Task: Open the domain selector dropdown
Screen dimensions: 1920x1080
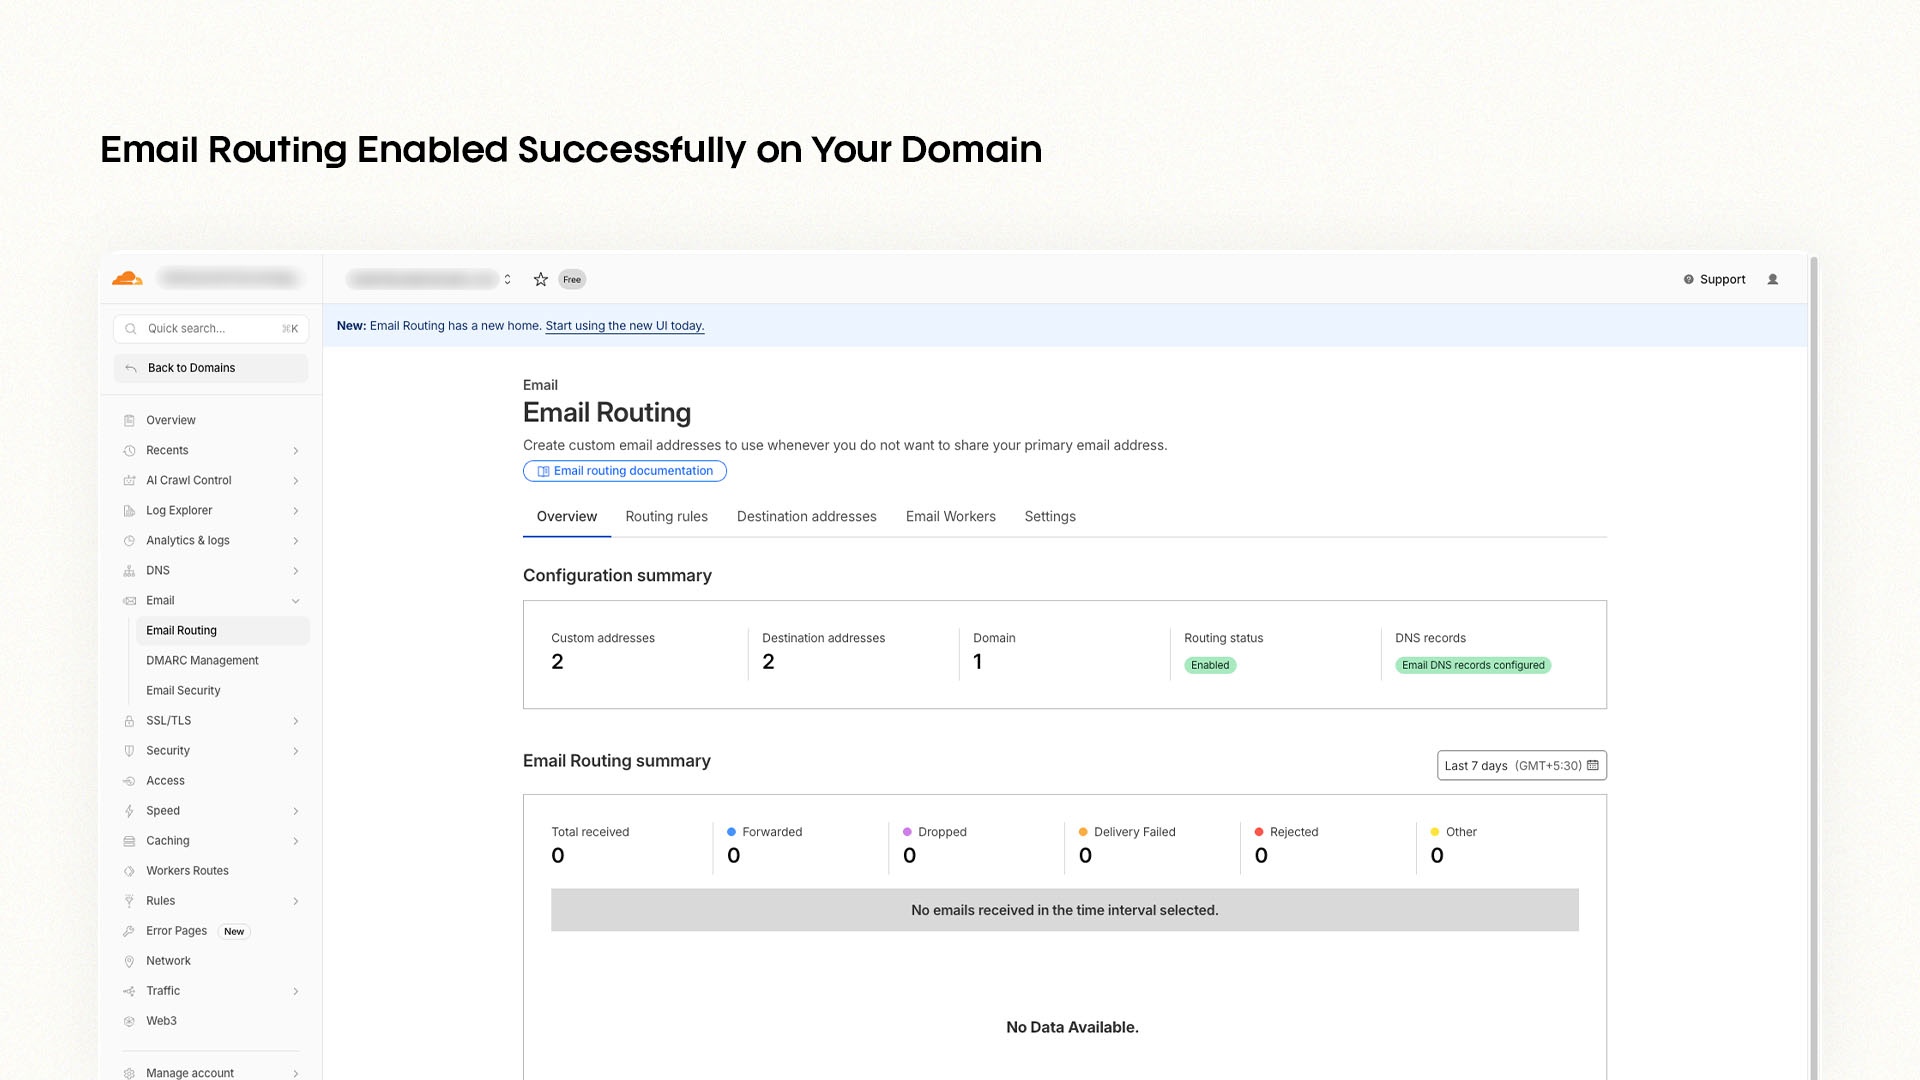Action: pyautogui.click(x=507, y=279)
